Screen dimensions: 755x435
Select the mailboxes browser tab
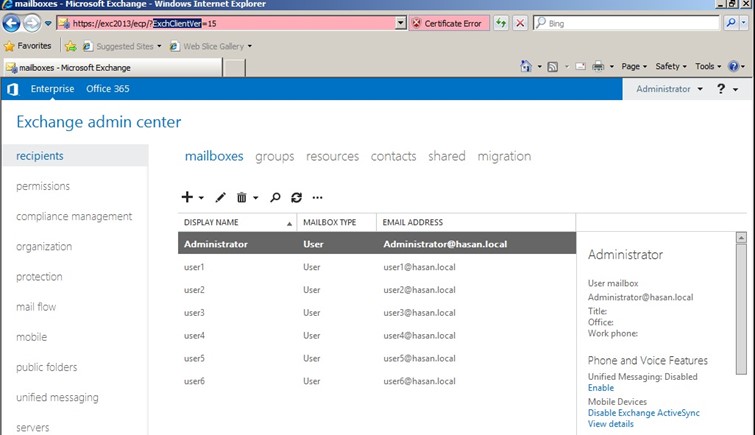113,67
